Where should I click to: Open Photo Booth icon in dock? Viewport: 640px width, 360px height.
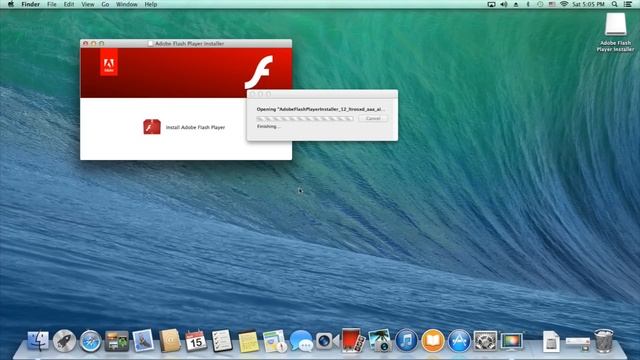point(353,340)
